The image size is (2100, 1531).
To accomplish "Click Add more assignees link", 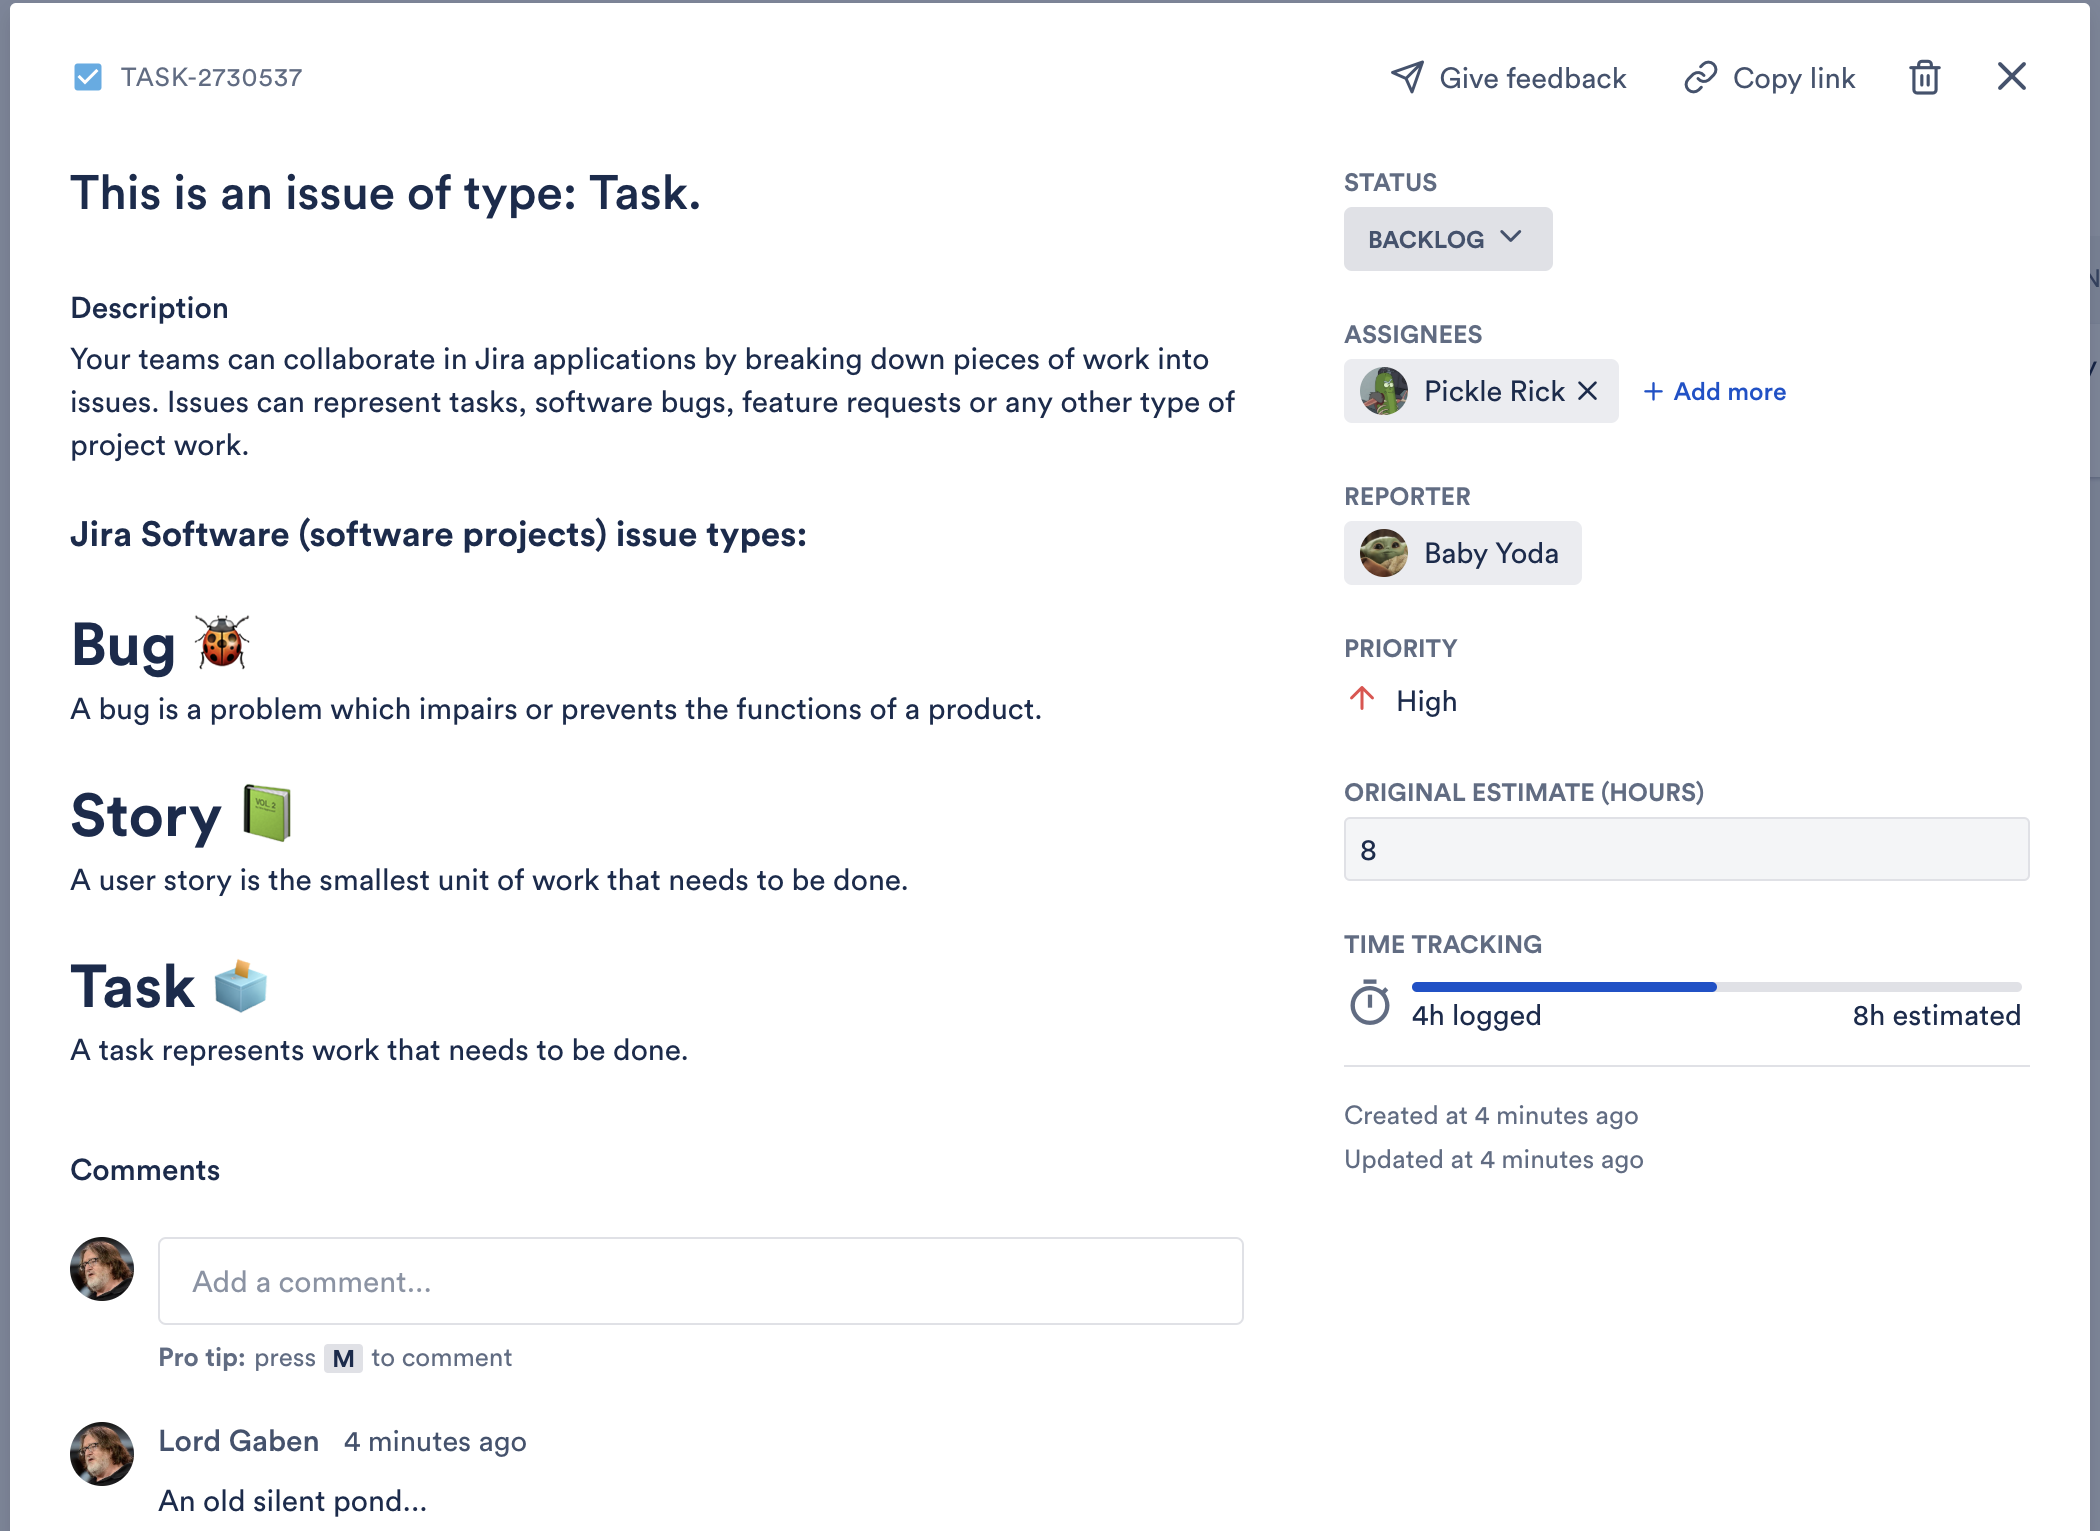I will click(1715, 391).
